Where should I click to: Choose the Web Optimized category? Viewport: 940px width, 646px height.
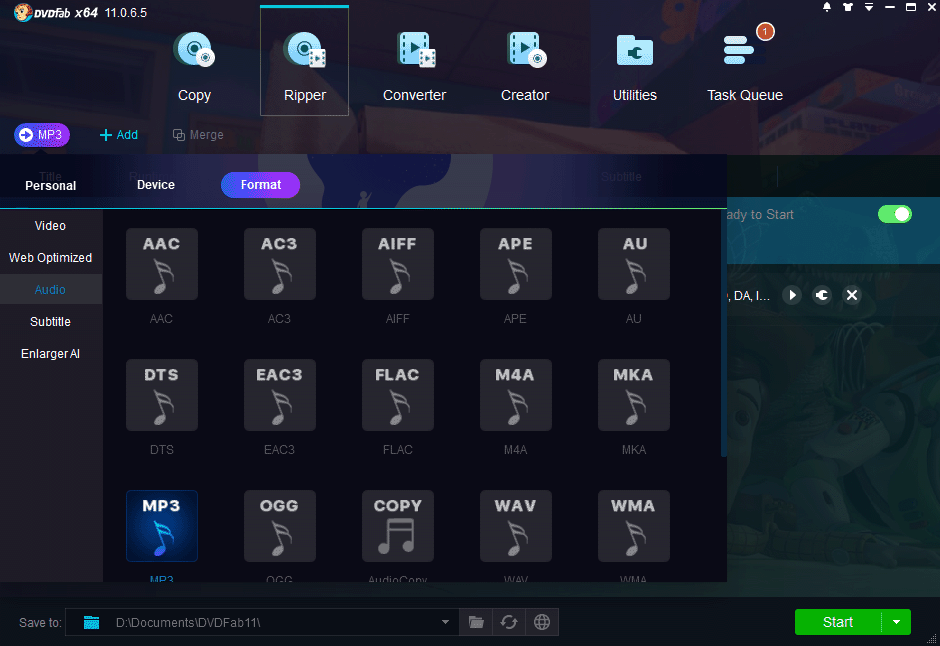click(x=50, y=258)
